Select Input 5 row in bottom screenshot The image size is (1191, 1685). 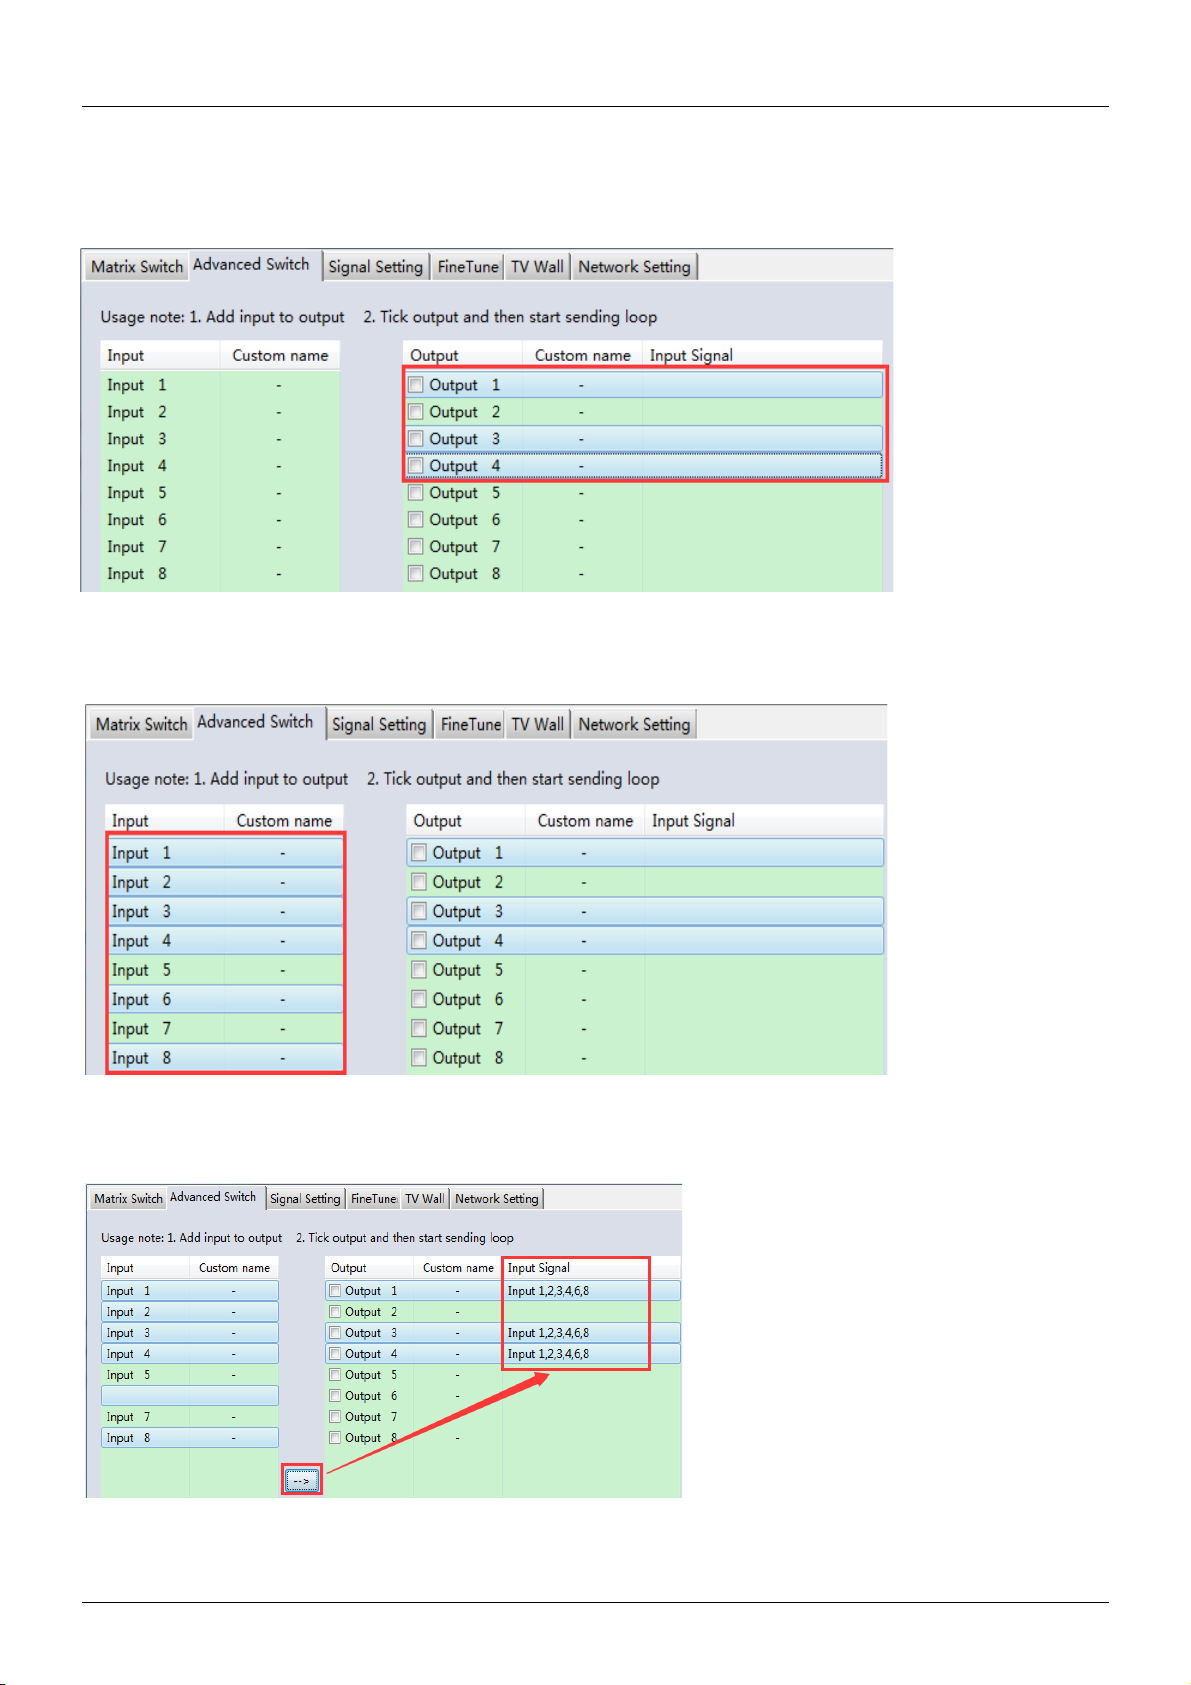point(190,1375)
